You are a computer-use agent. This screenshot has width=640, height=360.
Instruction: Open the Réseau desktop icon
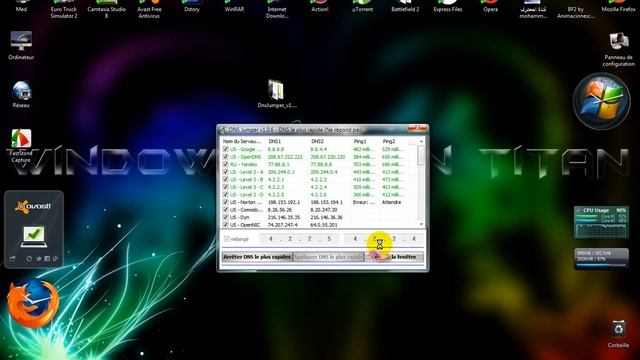tap(21, 94)
